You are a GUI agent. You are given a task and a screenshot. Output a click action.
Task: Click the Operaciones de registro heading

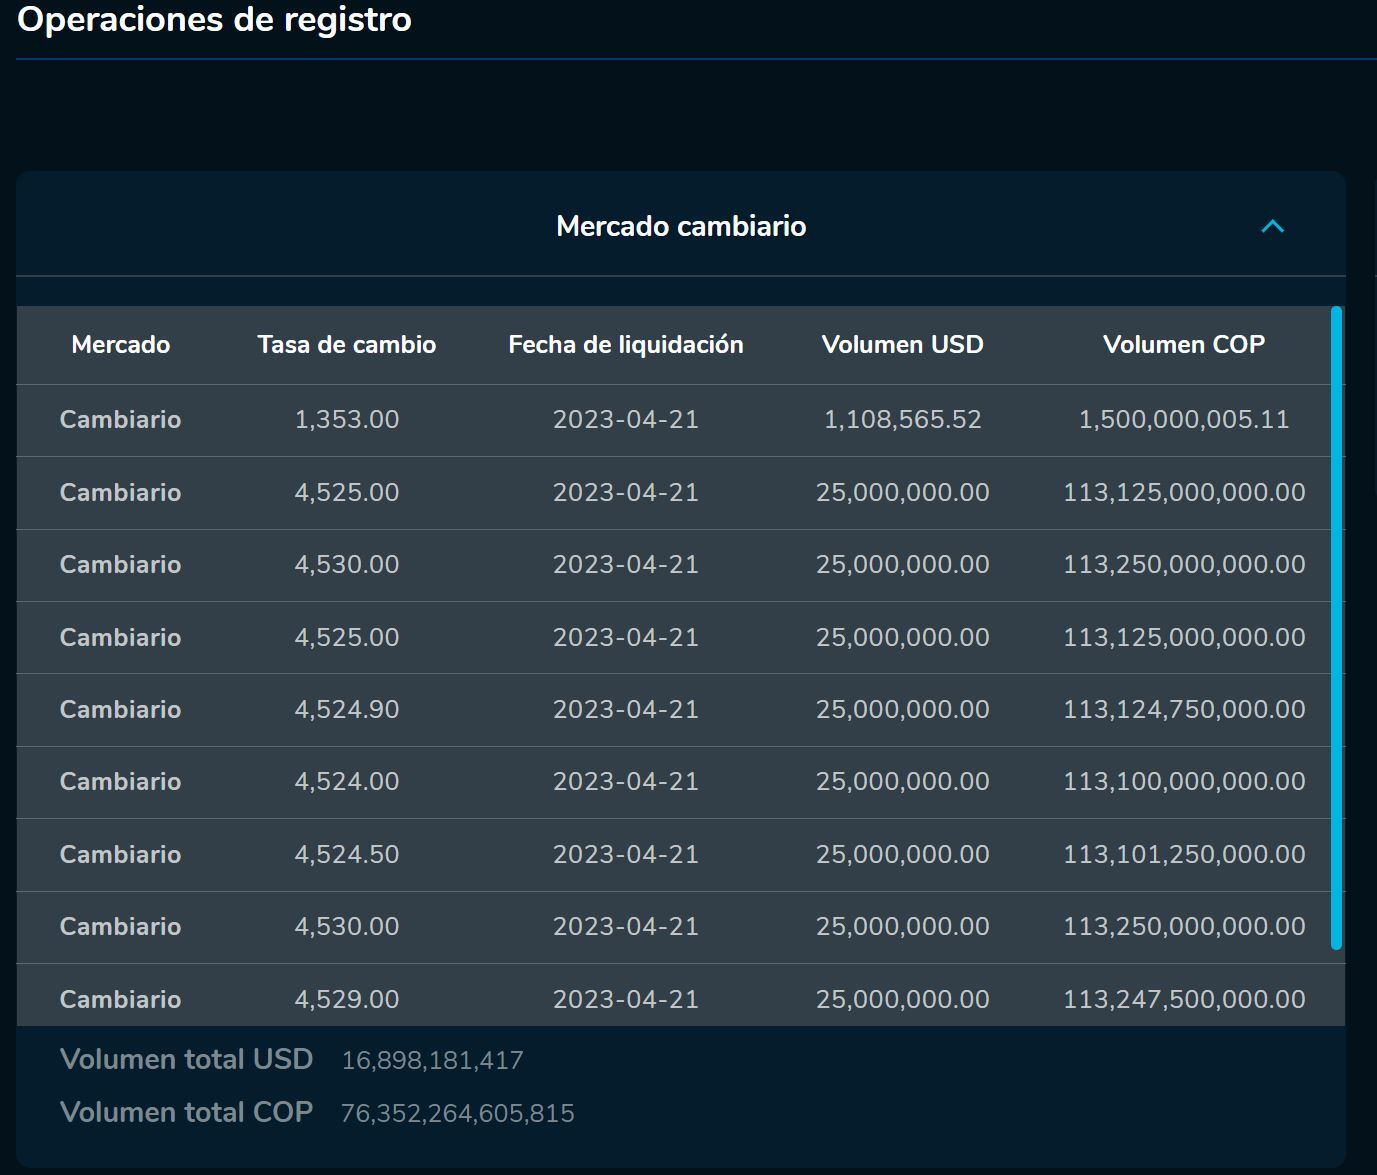tap(214, 20)
